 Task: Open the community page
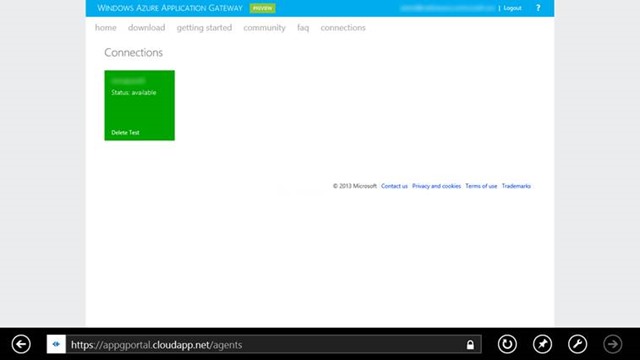[x=264, y=28]
